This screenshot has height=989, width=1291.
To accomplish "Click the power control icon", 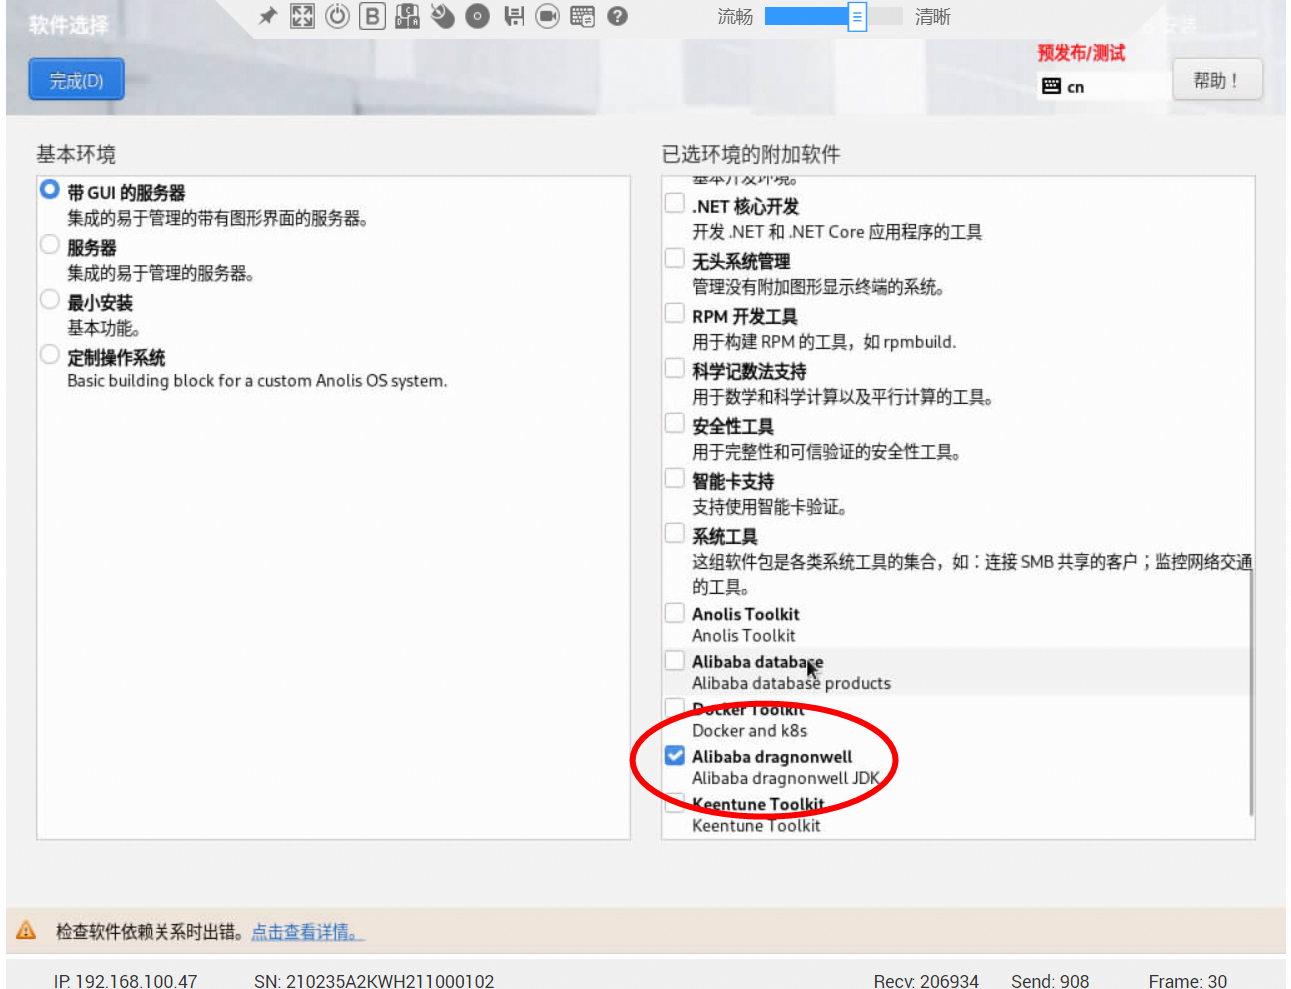I will (x=337, y=16).
